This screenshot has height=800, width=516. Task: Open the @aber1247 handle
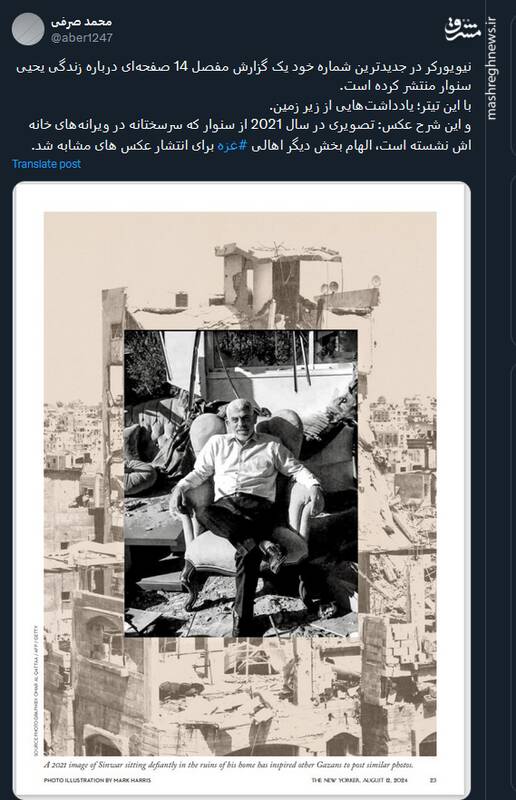(82, 38)
